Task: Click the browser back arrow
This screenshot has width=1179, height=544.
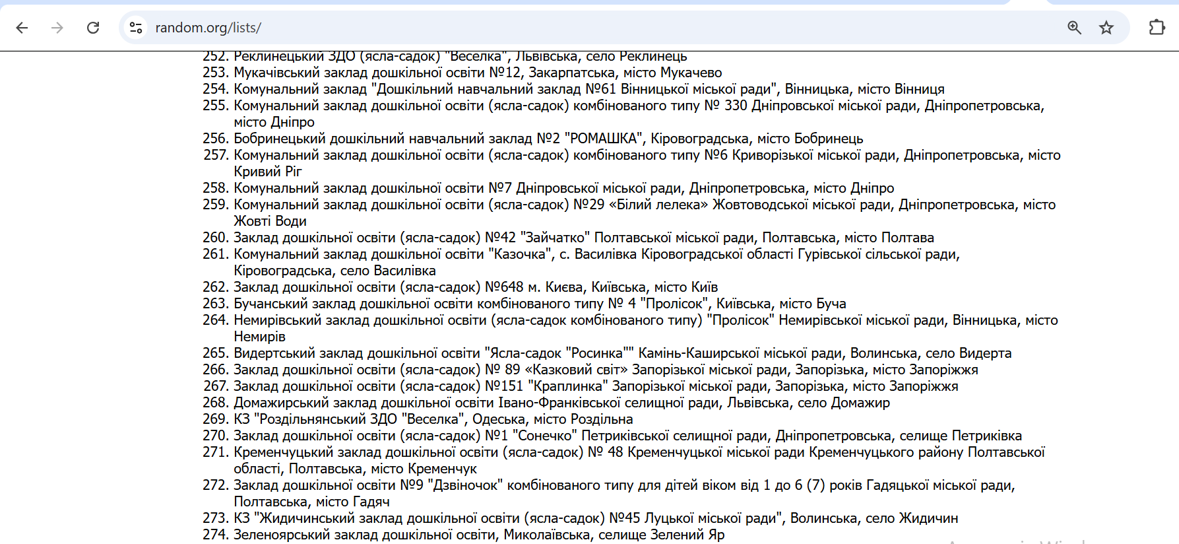Action: [x=22, y=28]
